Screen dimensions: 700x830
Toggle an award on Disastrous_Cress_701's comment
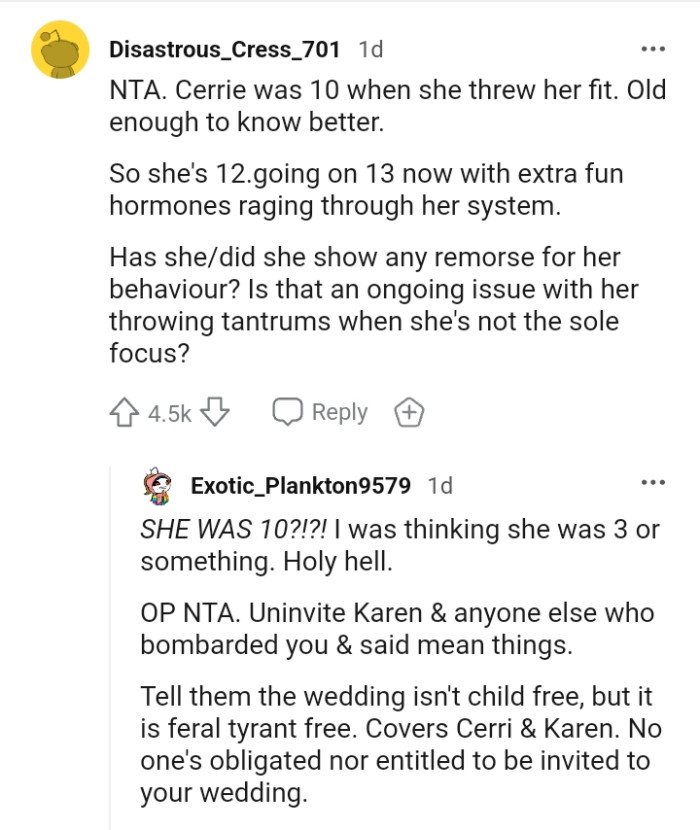(409, 411)
